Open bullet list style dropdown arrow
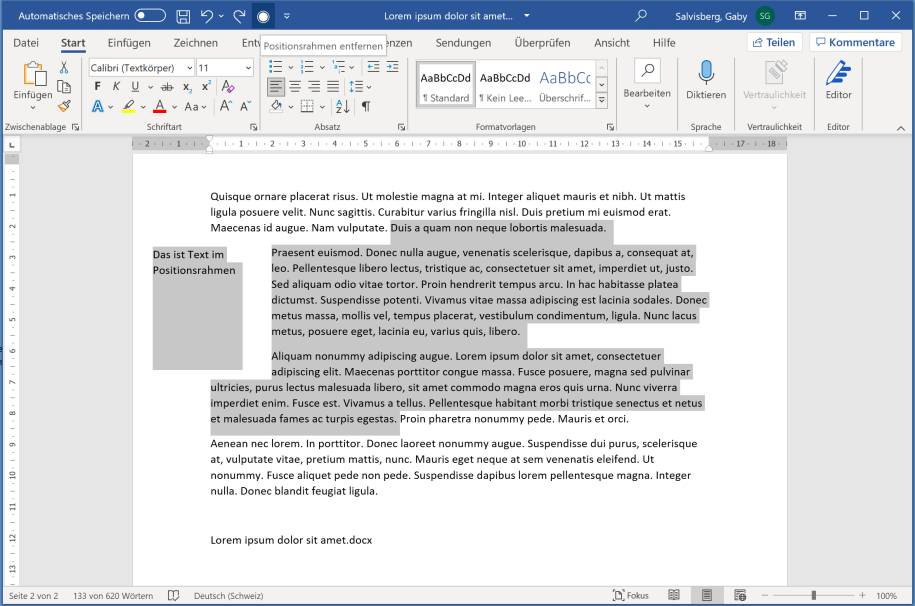 [291, 68]
